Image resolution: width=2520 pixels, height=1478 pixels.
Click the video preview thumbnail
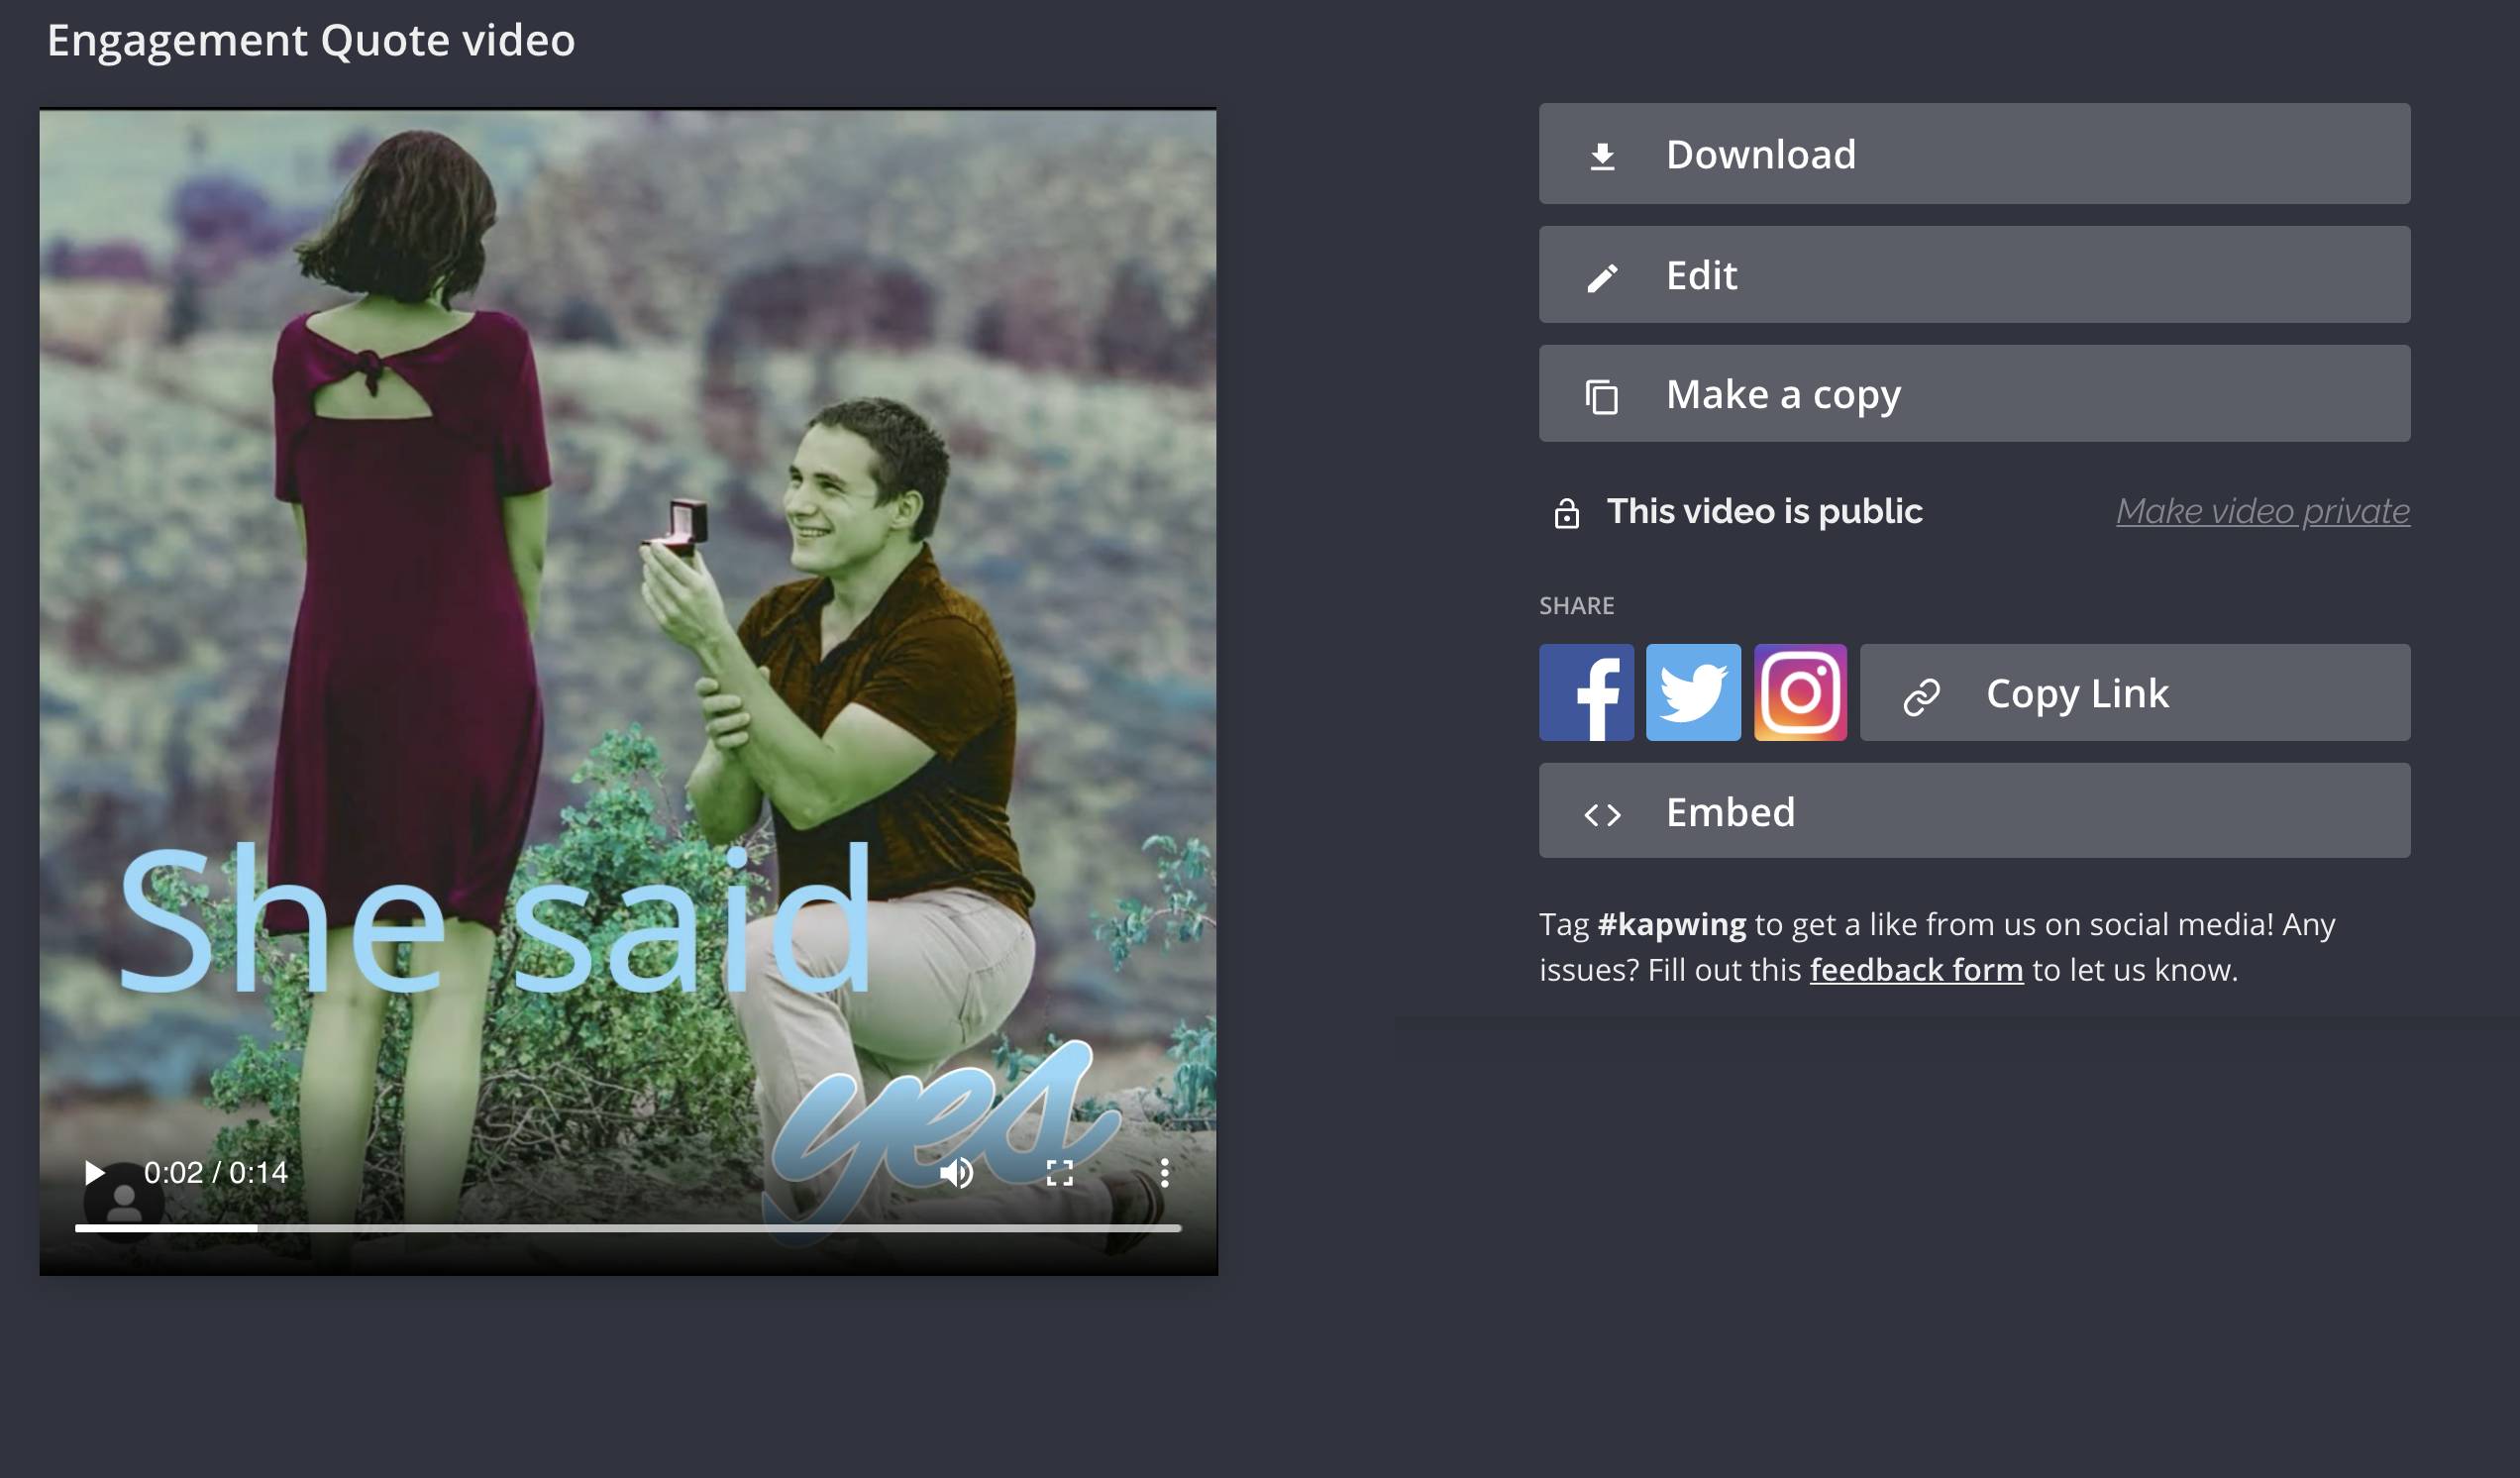628,600
